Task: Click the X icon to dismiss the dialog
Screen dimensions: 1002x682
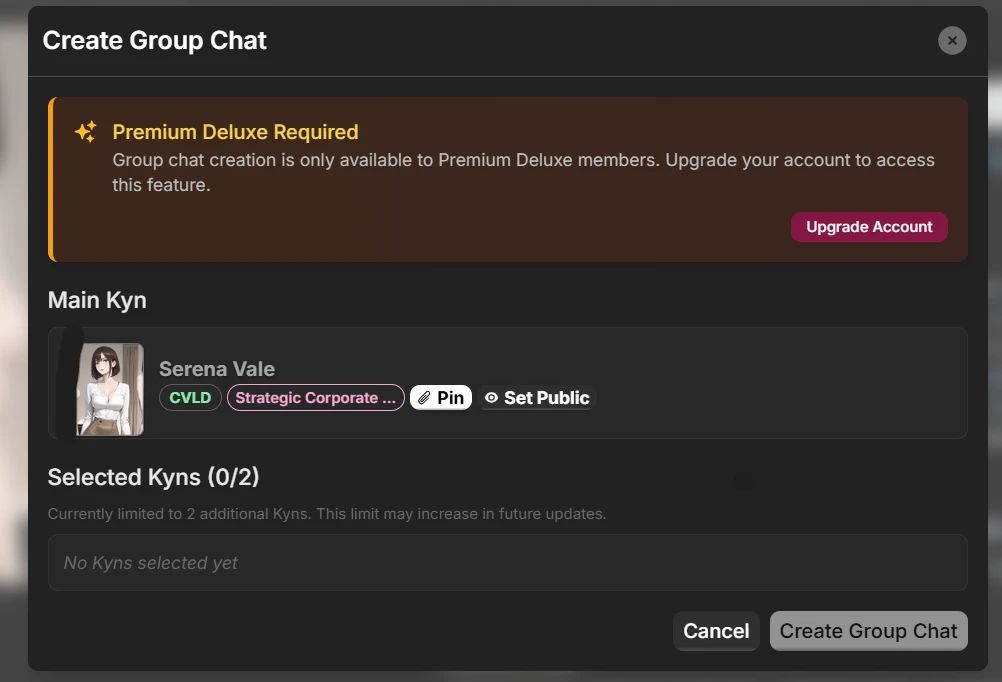Action: [x=951, y=40]
